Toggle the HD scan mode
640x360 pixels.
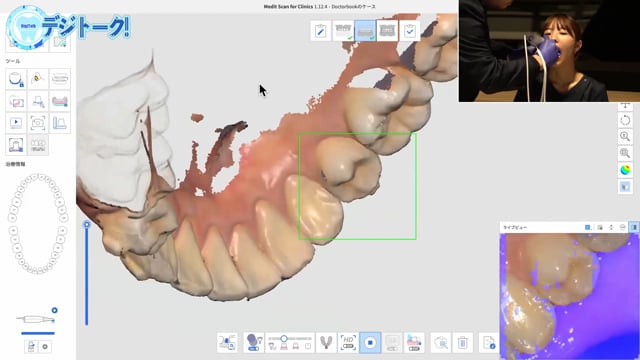pyautogui.click(x=348, y=342)
